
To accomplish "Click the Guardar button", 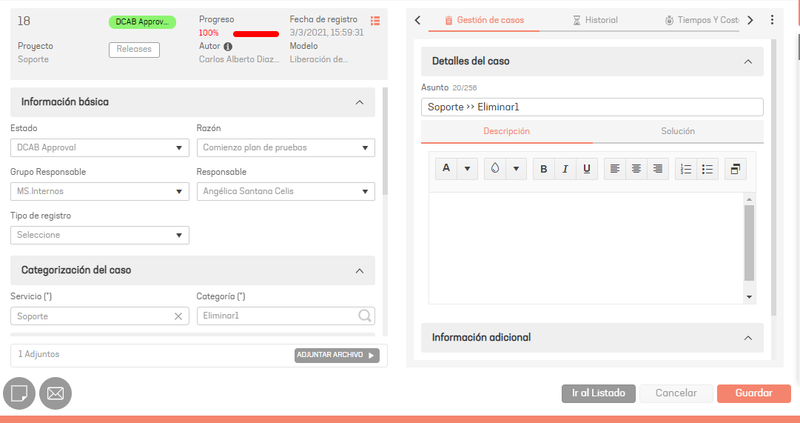I will pos(754,393).
